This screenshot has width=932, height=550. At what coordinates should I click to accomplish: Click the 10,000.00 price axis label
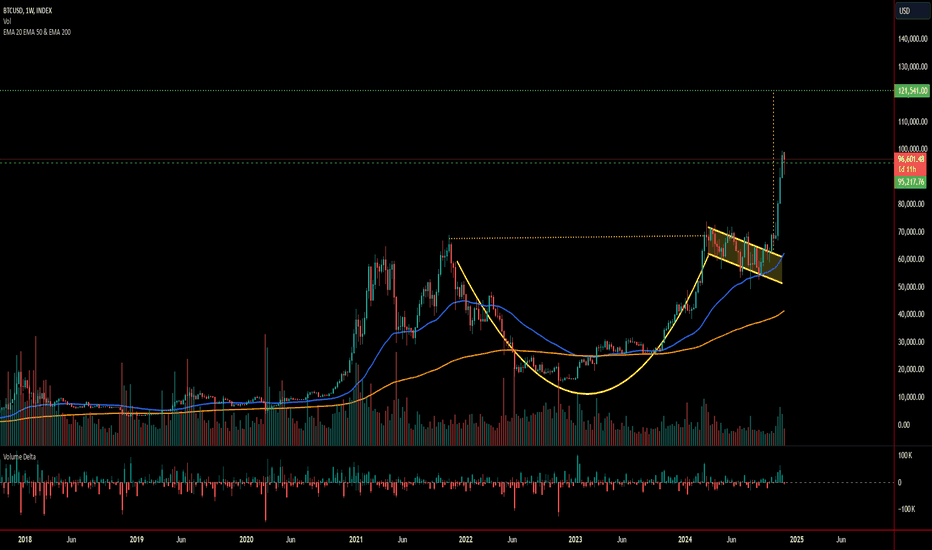pyautogui.click(x=912, y=397)
